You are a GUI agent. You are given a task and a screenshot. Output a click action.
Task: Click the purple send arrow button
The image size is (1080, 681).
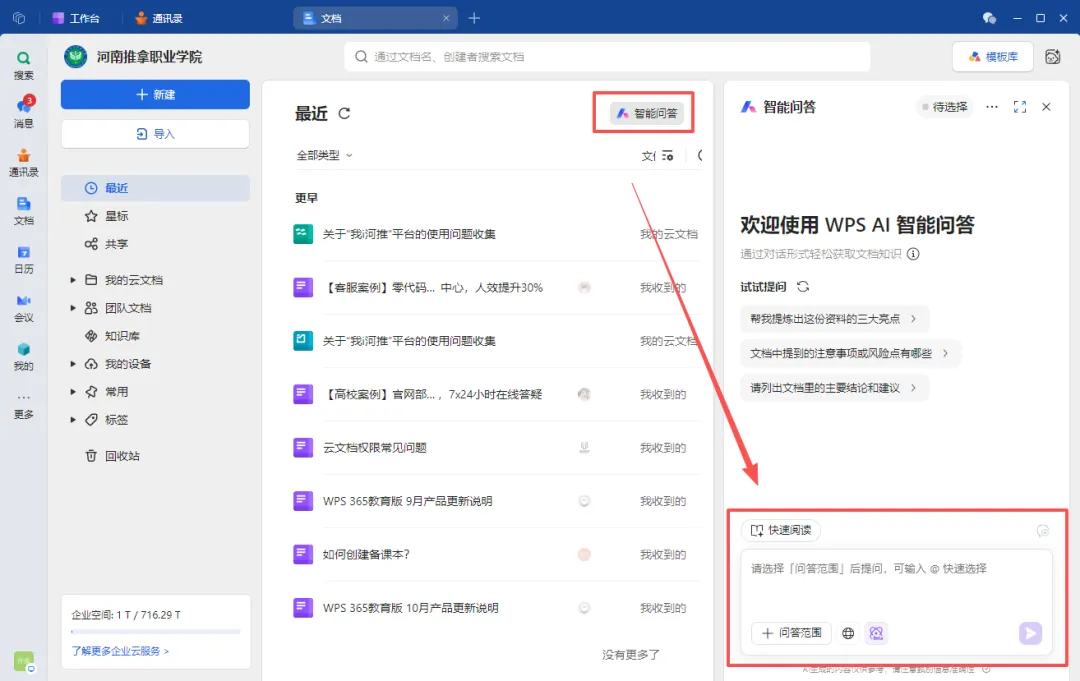click(x=1030, y=633)
